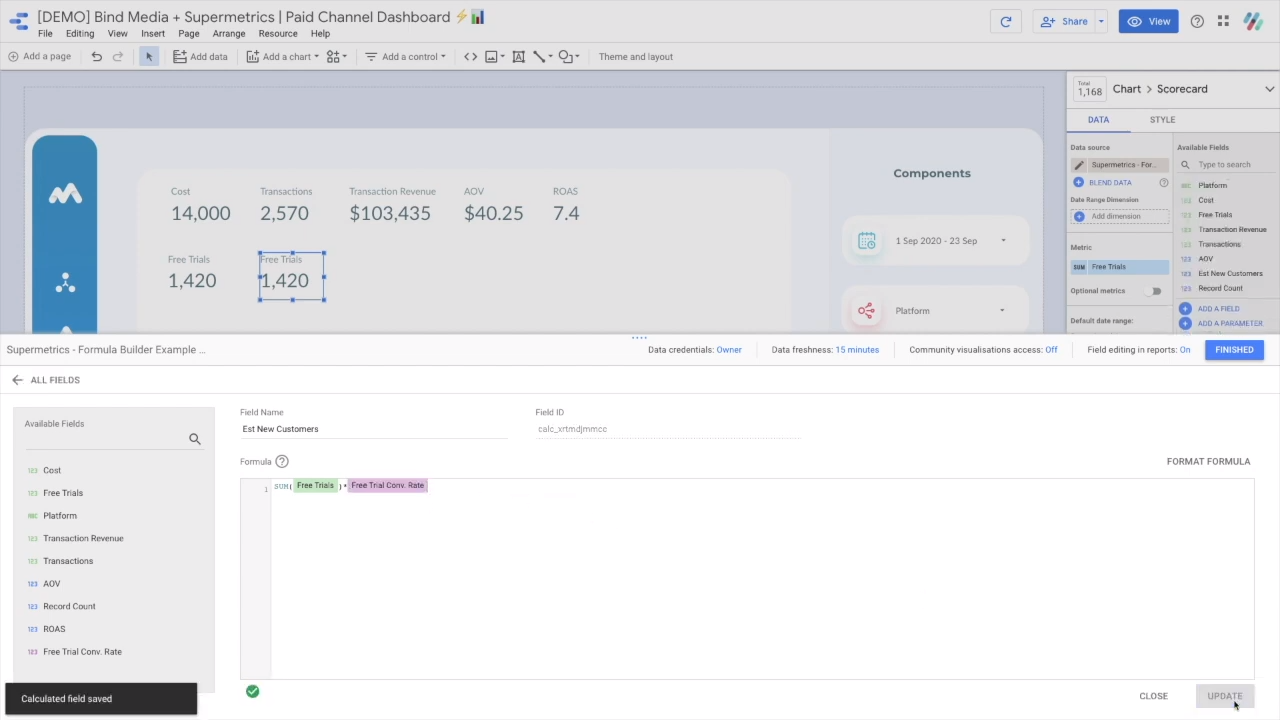Click the URL embed code icon
This screenshot has height=720, width=1280.
(470, 57)
